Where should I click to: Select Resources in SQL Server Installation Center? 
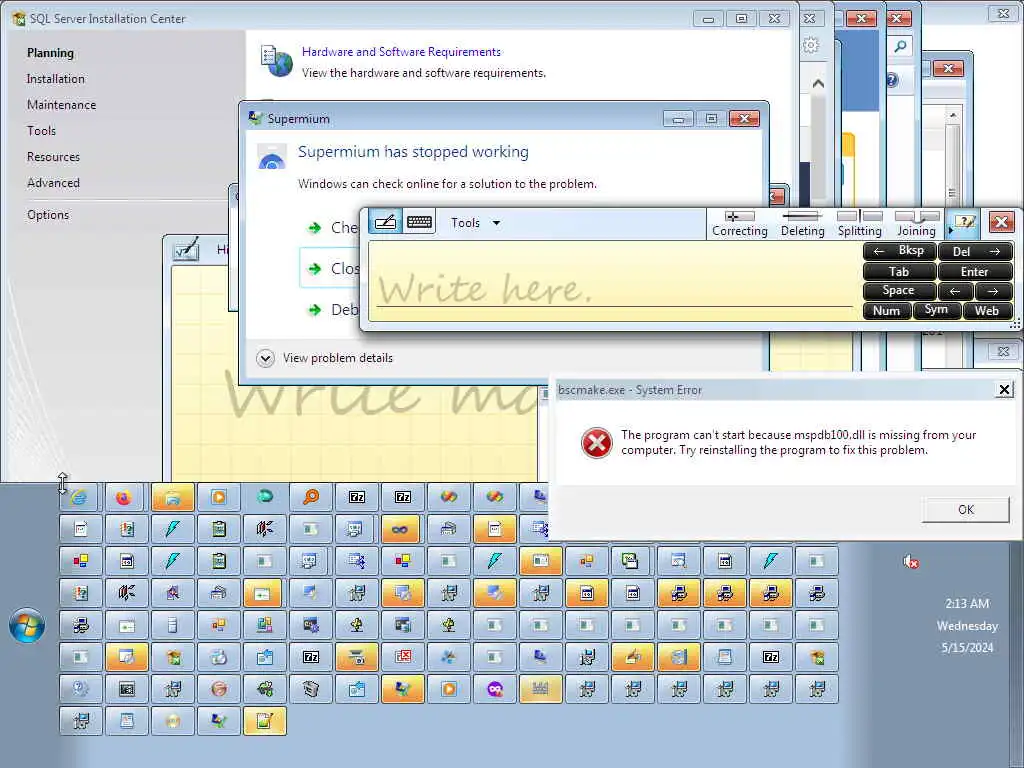point(53,157)
